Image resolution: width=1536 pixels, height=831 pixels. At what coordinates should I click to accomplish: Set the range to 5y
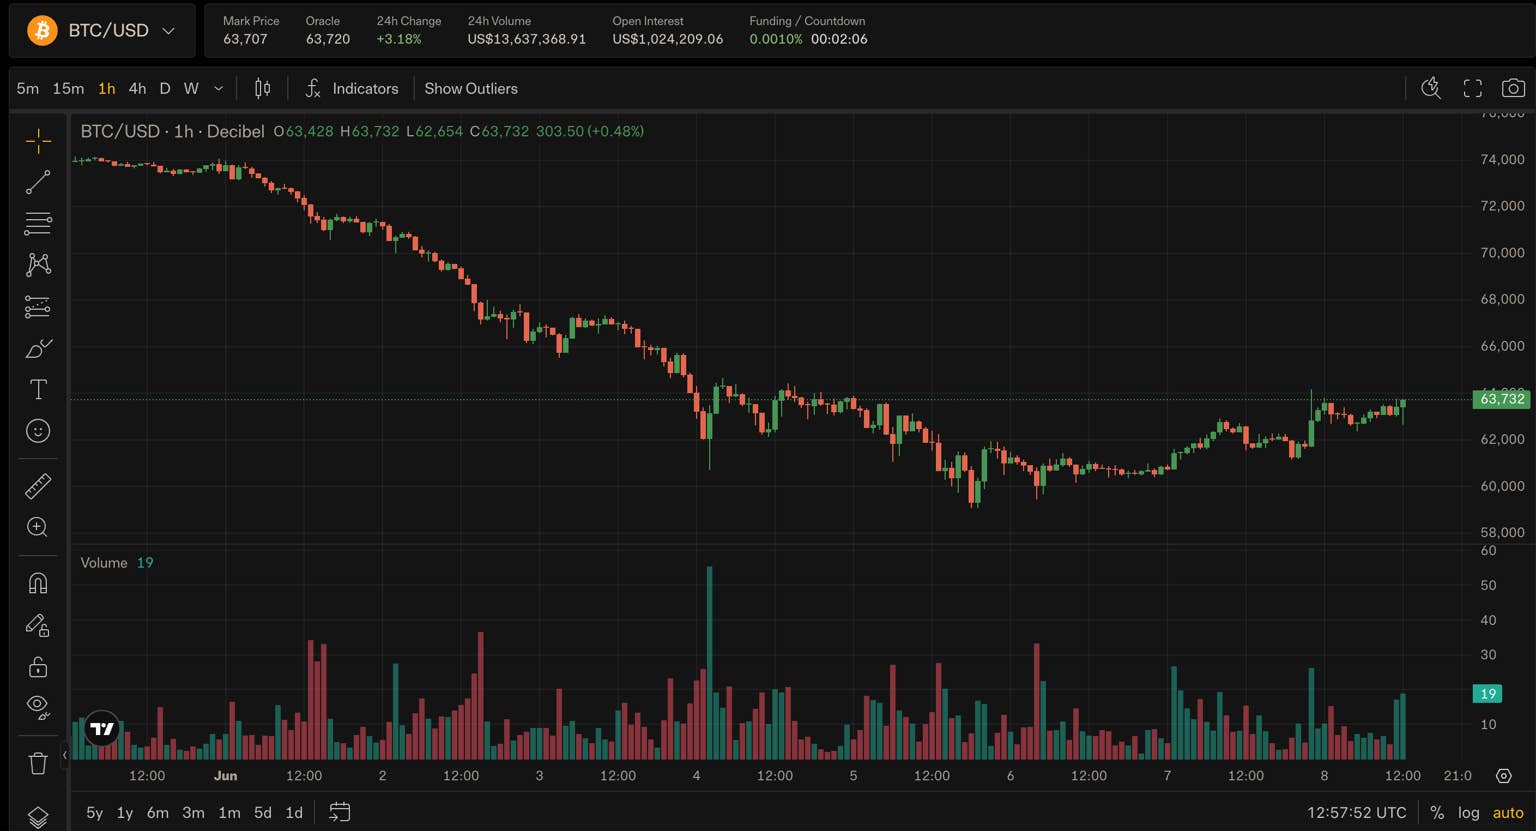point(95,812)
